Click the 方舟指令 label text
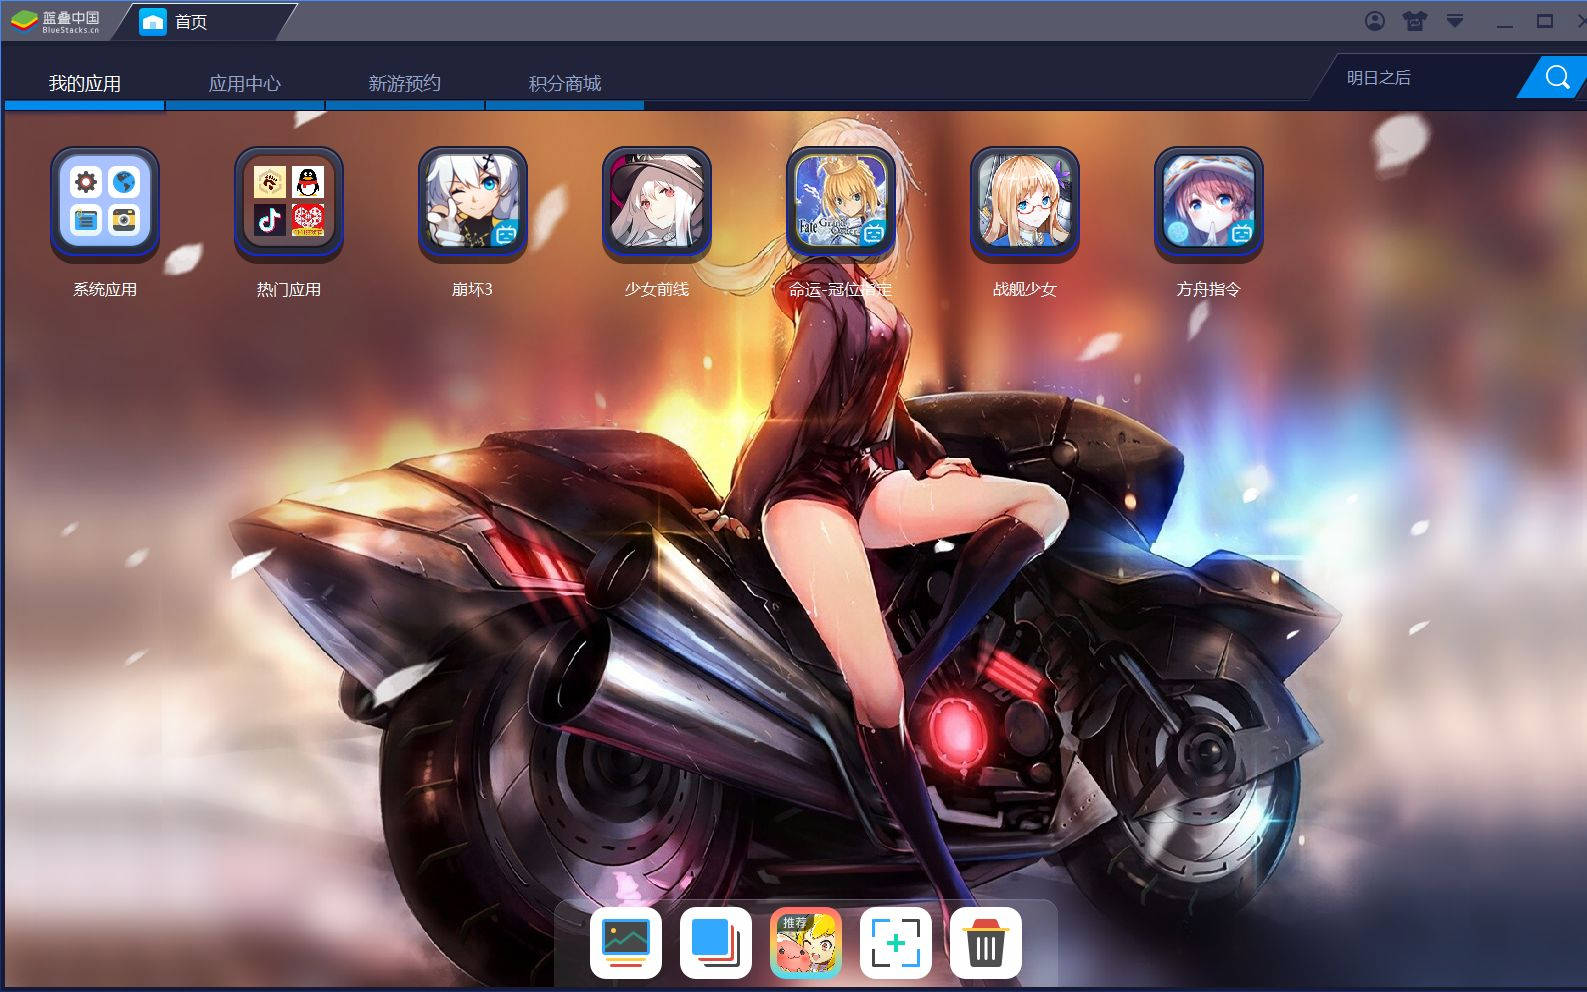The width and height of the screenshot is (1587, 992). point(1209,289)
